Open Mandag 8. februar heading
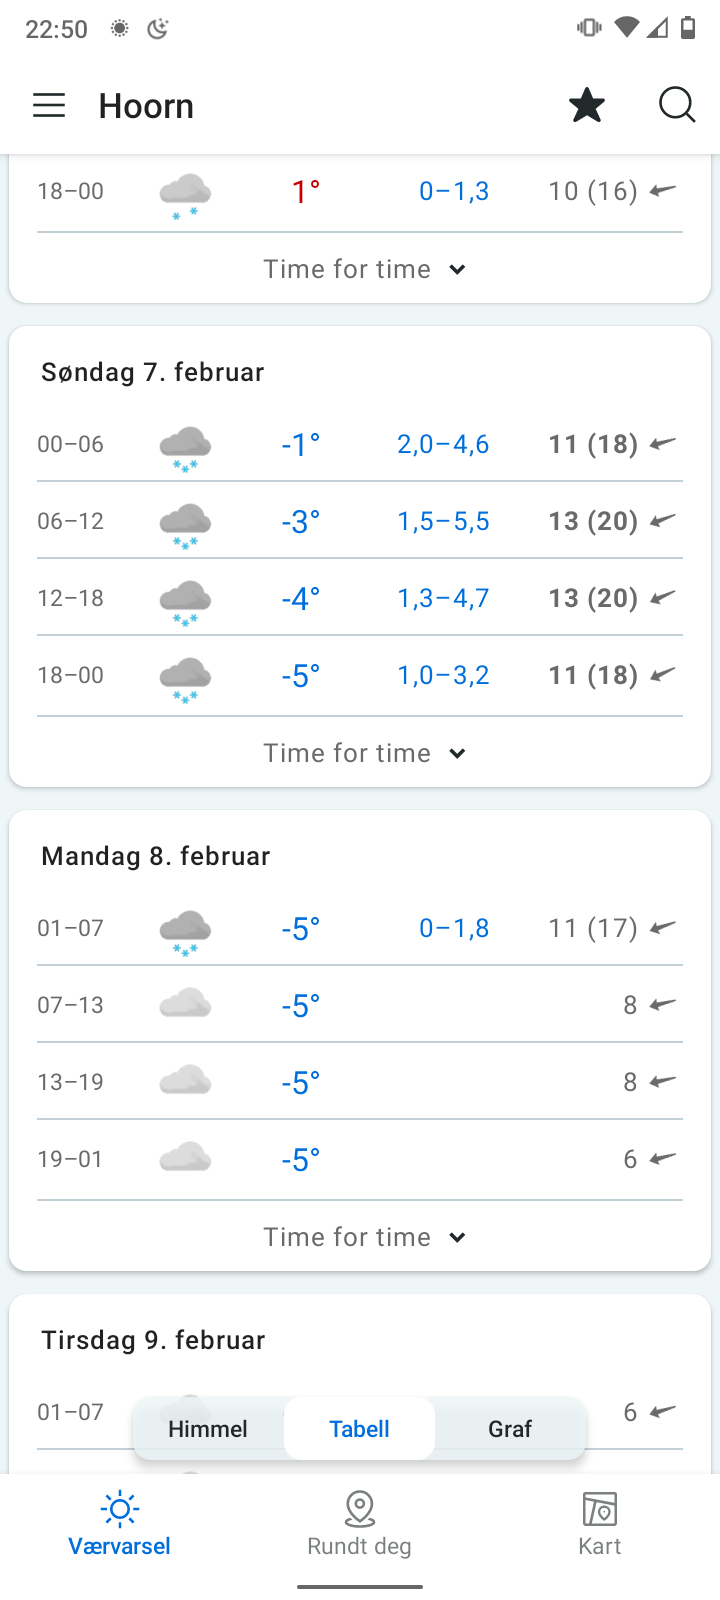Image resolution: width=720 pixels, height=1600 pixels. tap(156, 856)
